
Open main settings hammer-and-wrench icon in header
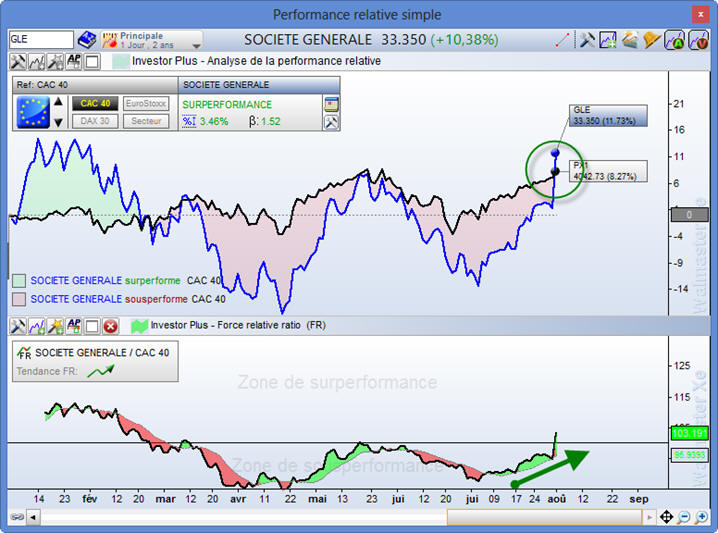click(x=587, y=40)
